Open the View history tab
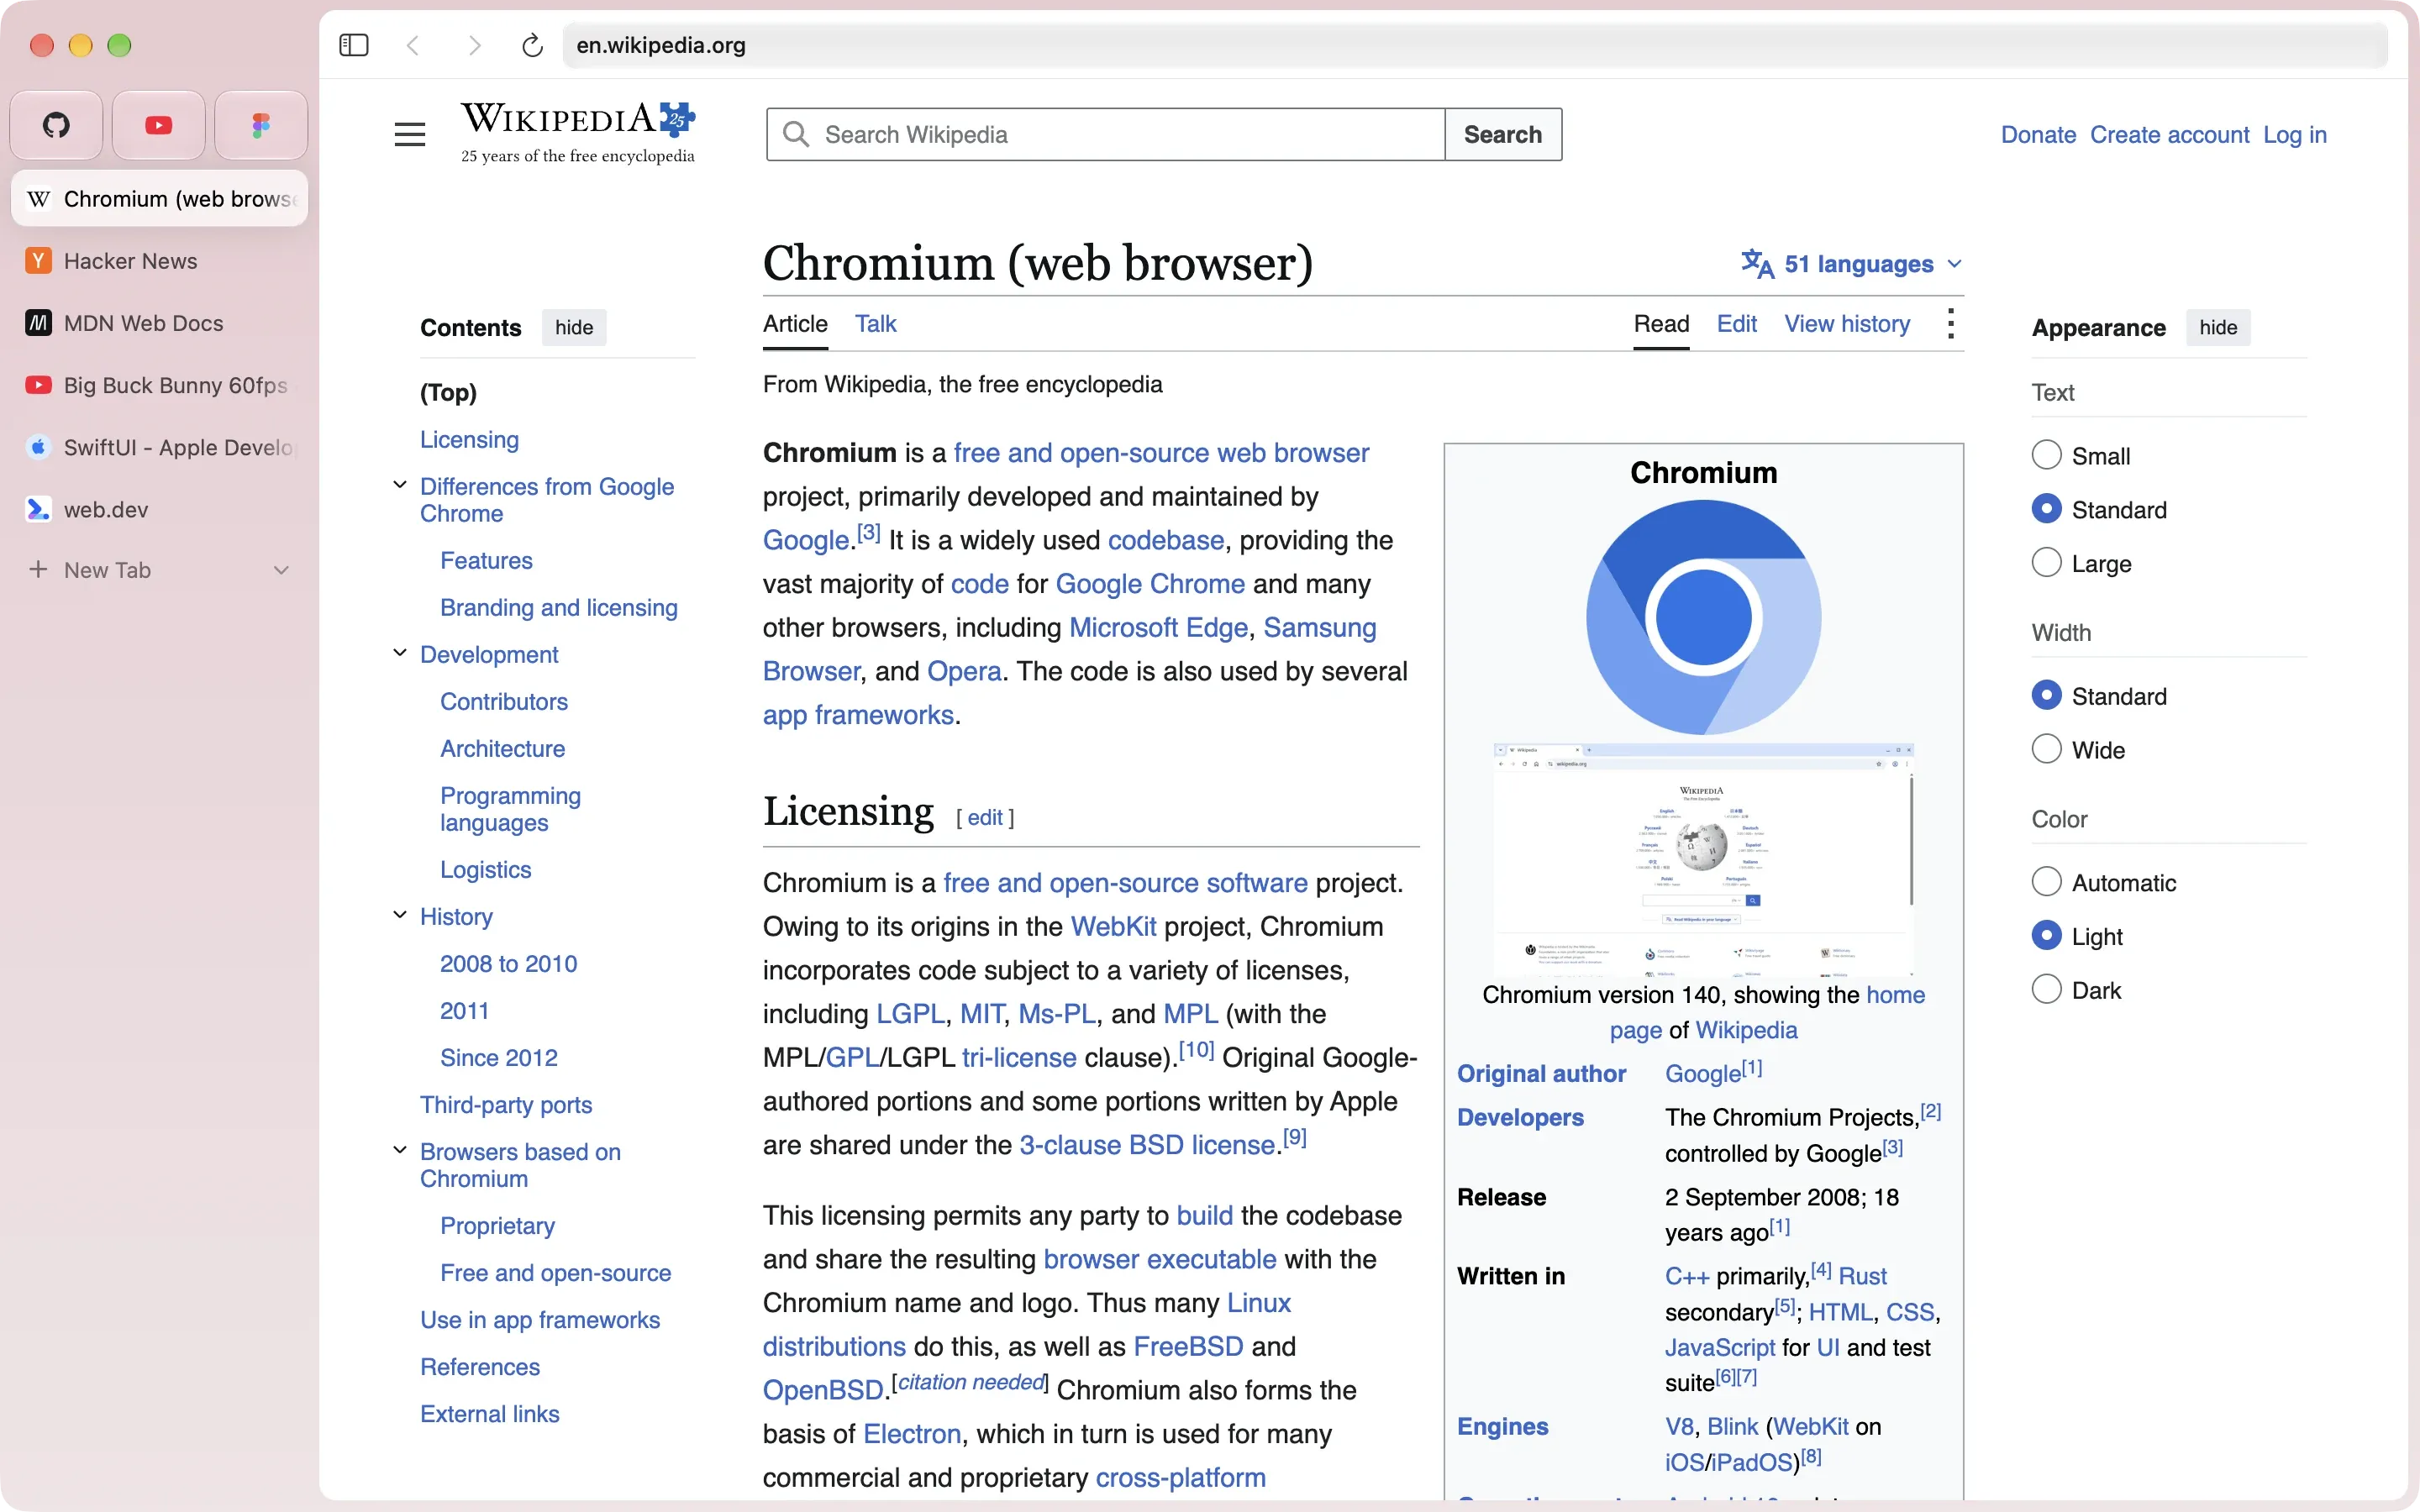Screen dimensions: 2420x1512 [1847, 324]
